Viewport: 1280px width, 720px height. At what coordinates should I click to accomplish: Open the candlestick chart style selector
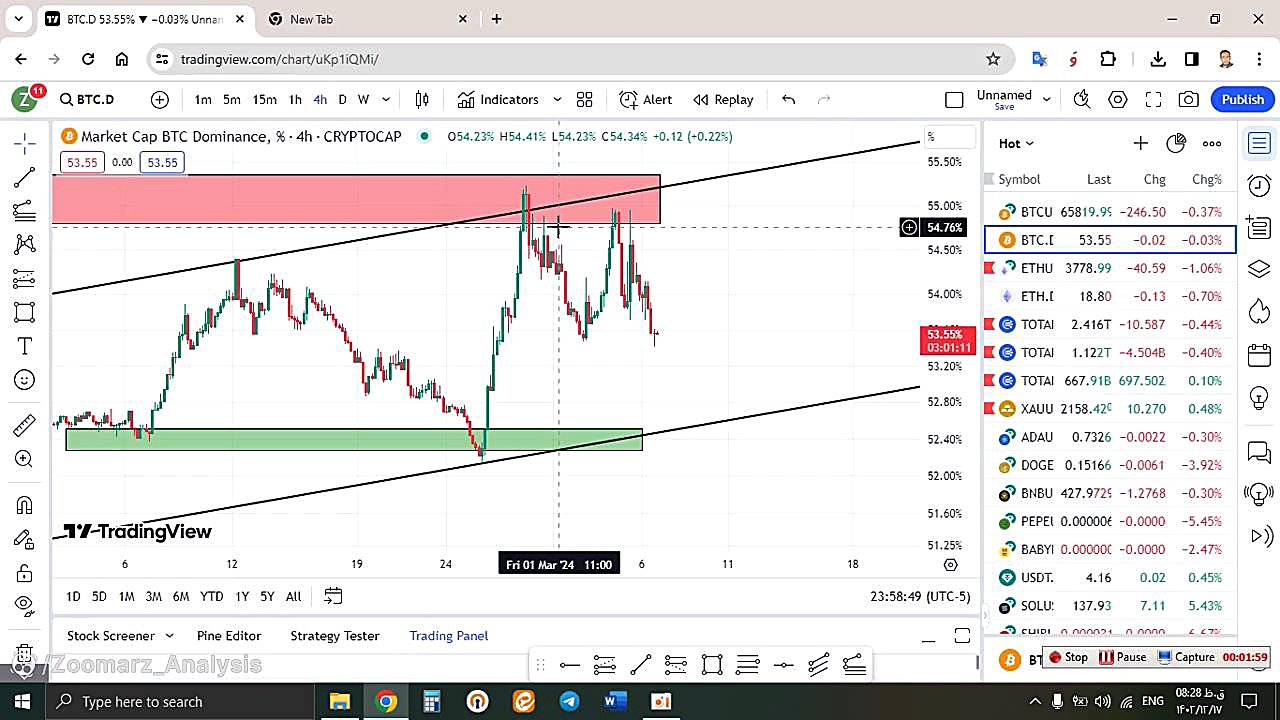(x=422, y=99)
